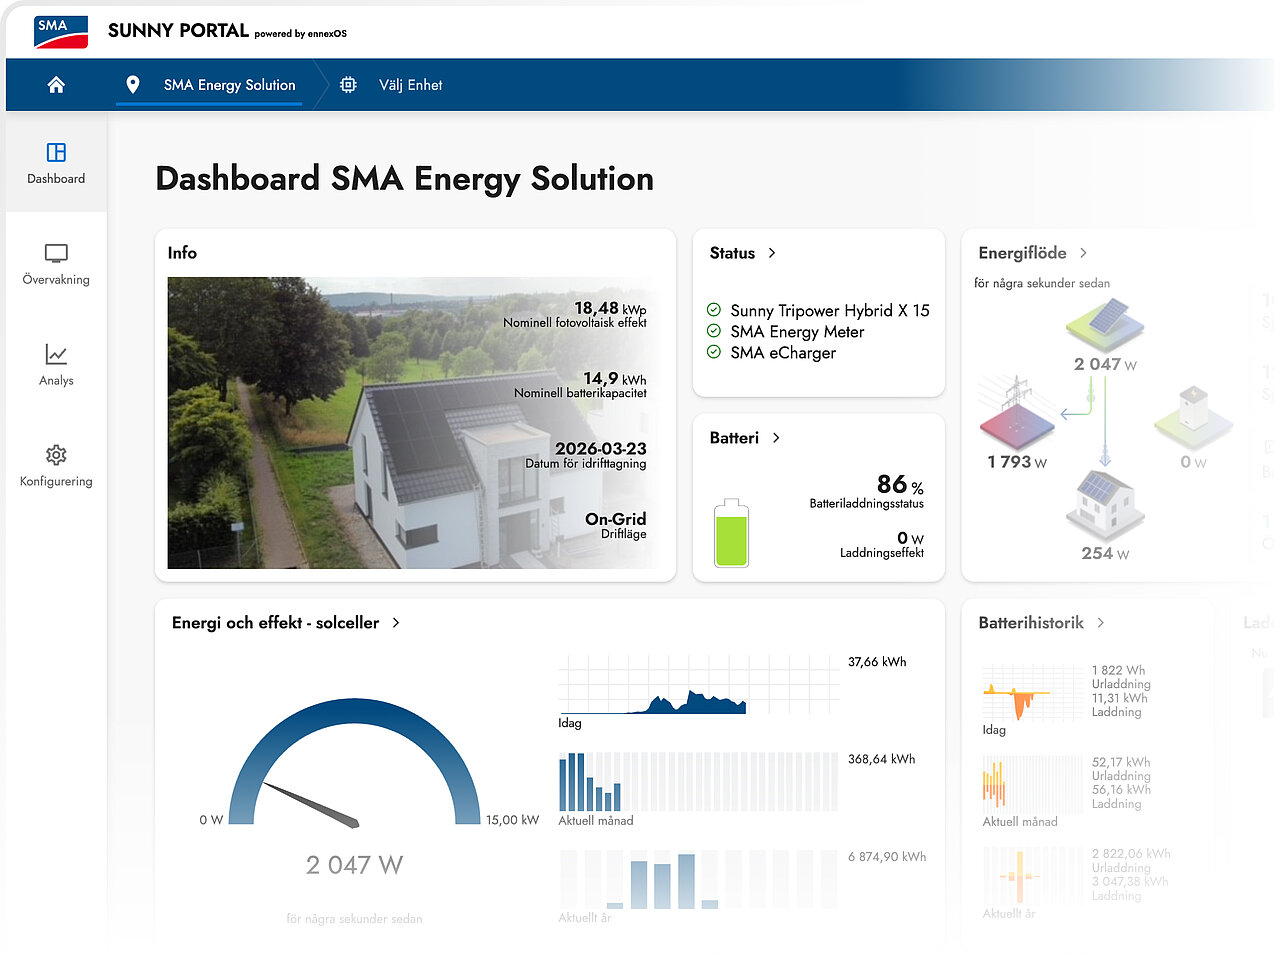
Task: Click the power grid icon showing 1 793 W
Action: 1018,411
